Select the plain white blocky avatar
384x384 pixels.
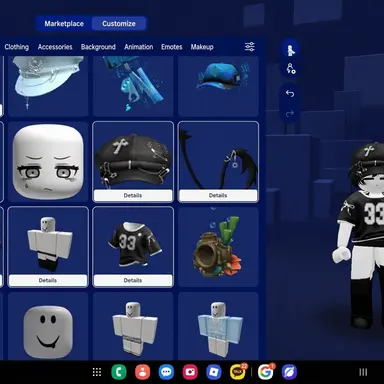tap(133, 327)
